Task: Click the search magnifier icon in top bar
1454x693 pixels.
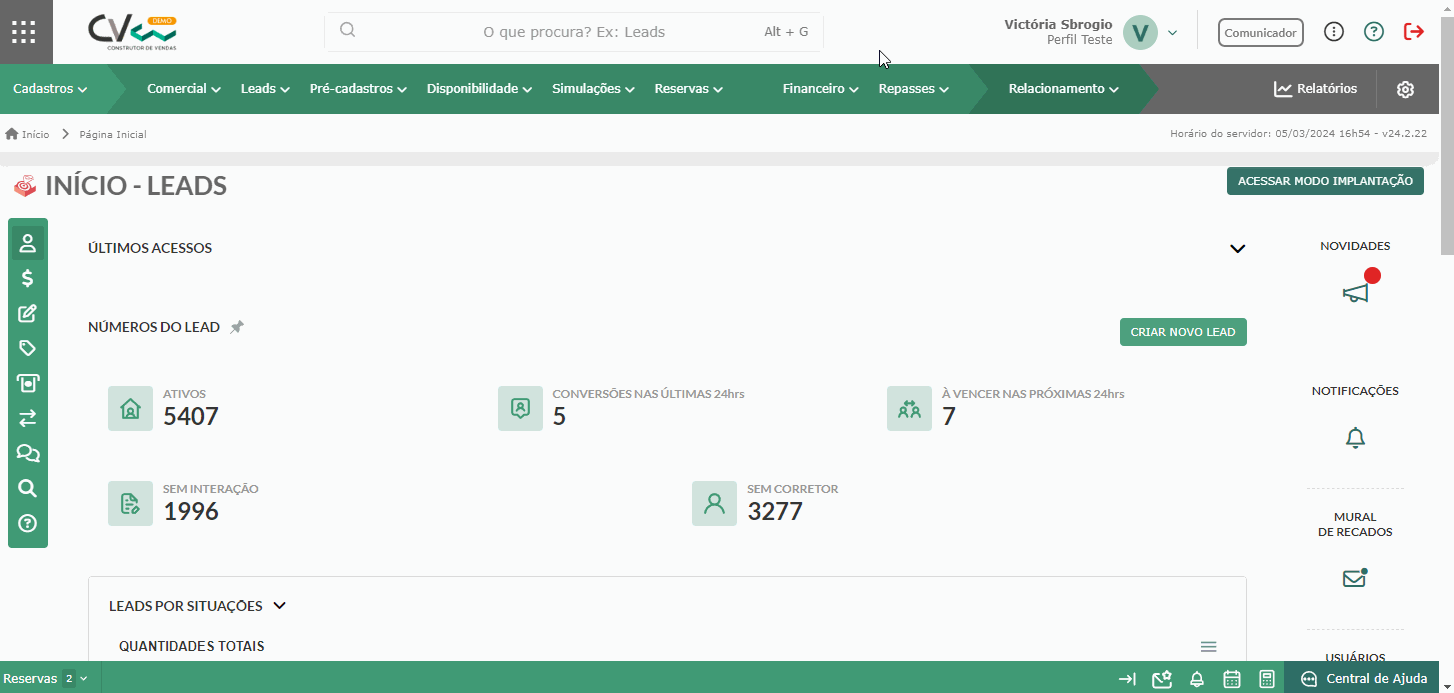Action: 348,30
